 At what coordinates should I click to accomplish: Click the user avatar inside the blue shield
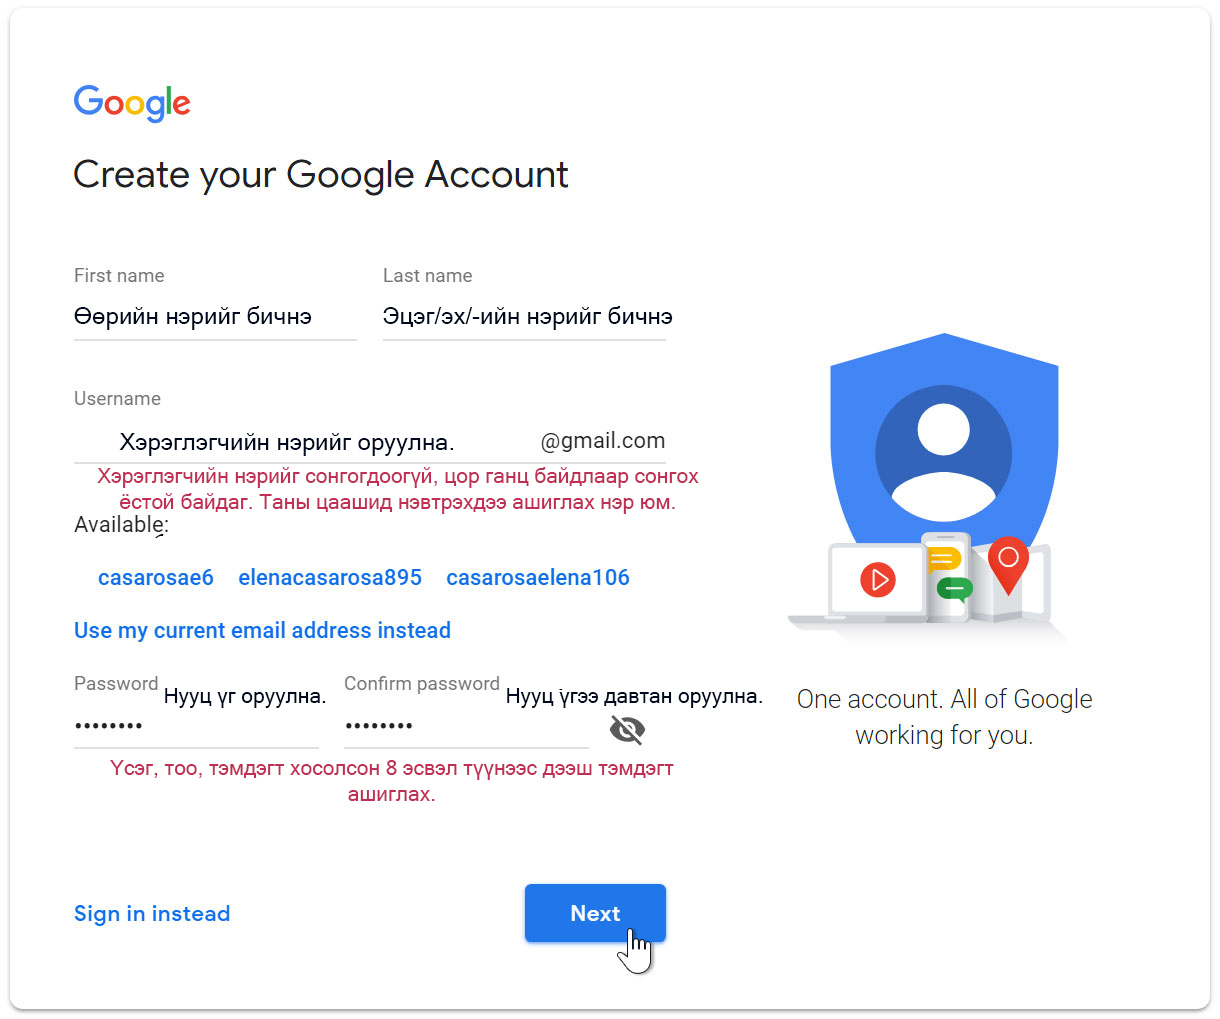coord(943,453)
